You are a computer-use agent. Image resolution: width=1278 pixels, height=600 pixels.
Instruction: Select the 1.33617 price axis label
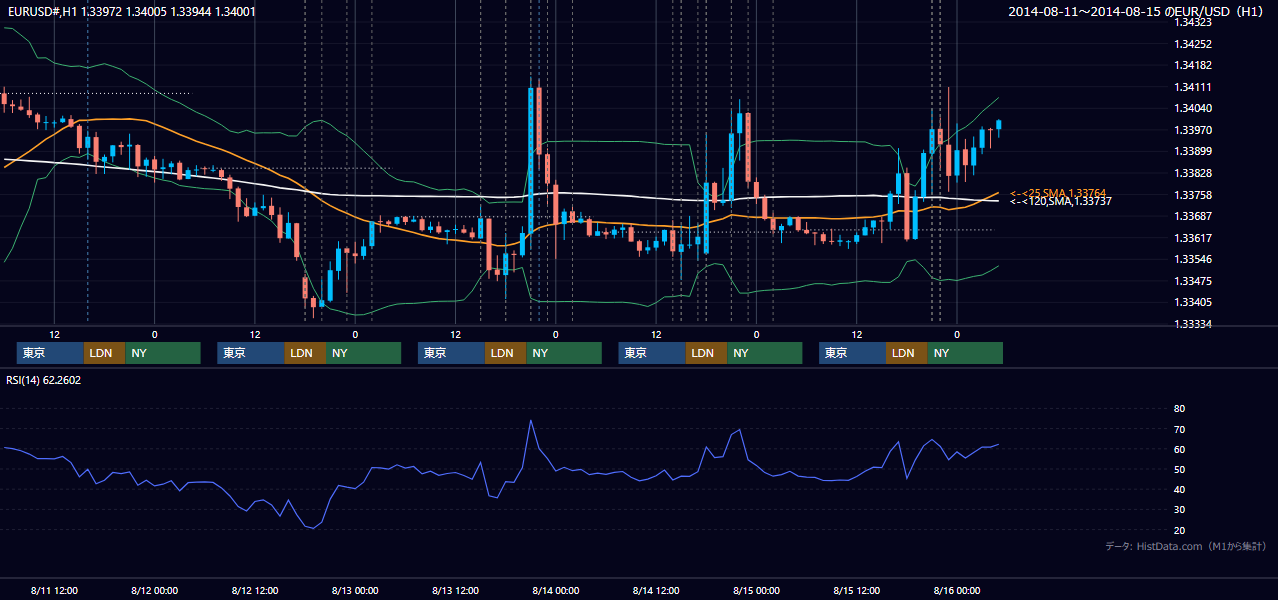(x=1193, y=238)
